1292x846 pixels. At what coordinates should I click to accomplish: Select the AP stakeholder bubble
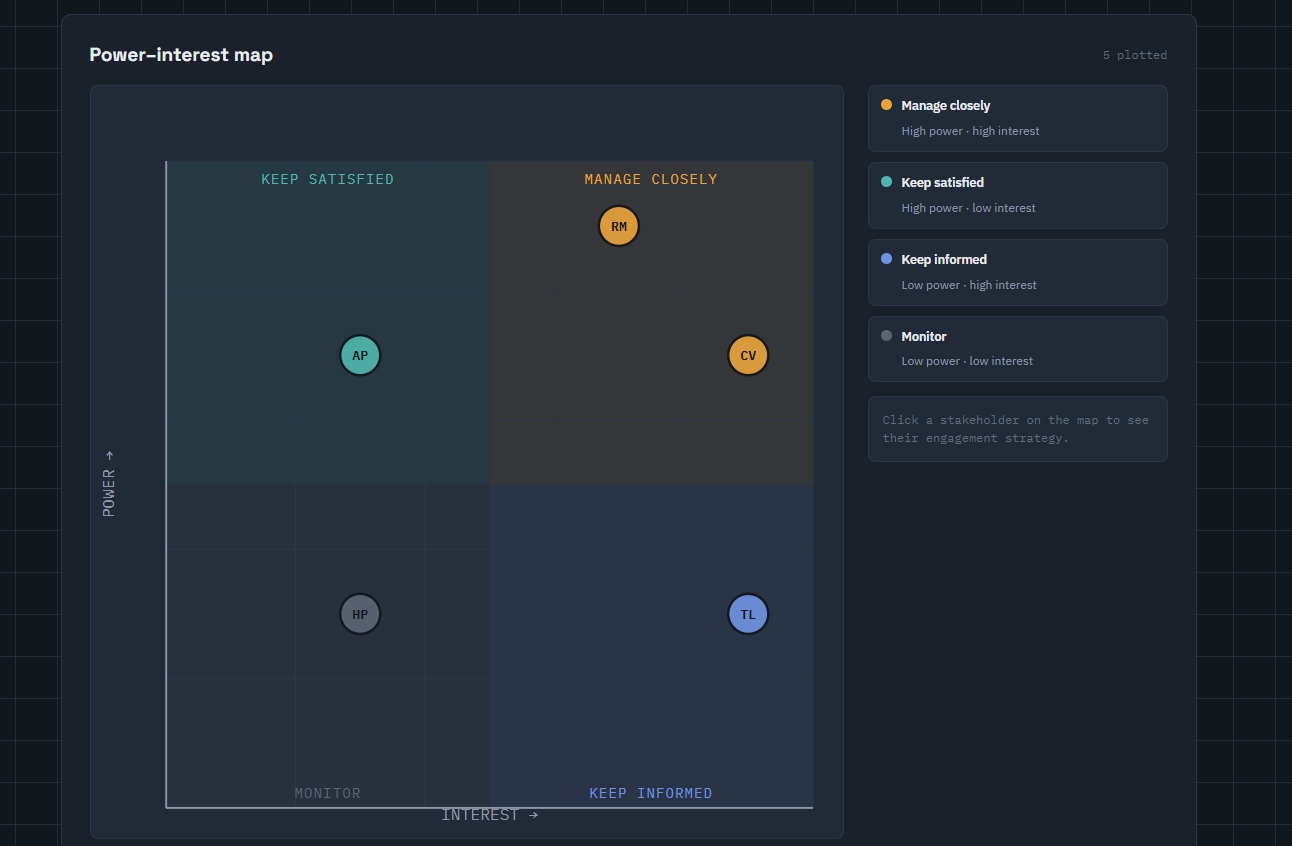click(360, 355)
